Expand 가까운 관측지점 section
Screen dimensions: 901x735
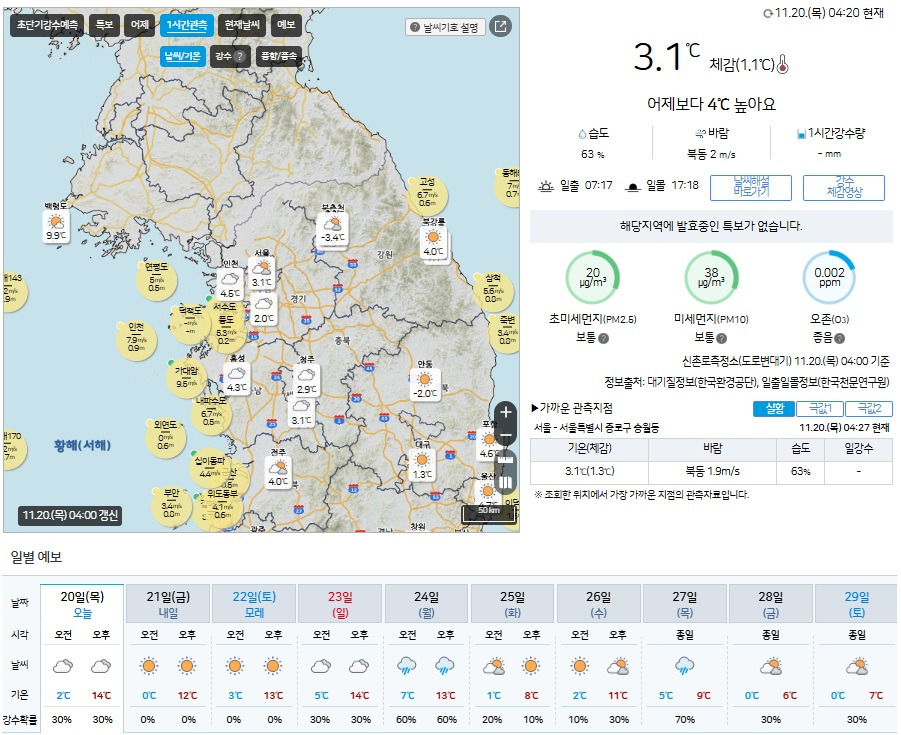click(572, 408)
